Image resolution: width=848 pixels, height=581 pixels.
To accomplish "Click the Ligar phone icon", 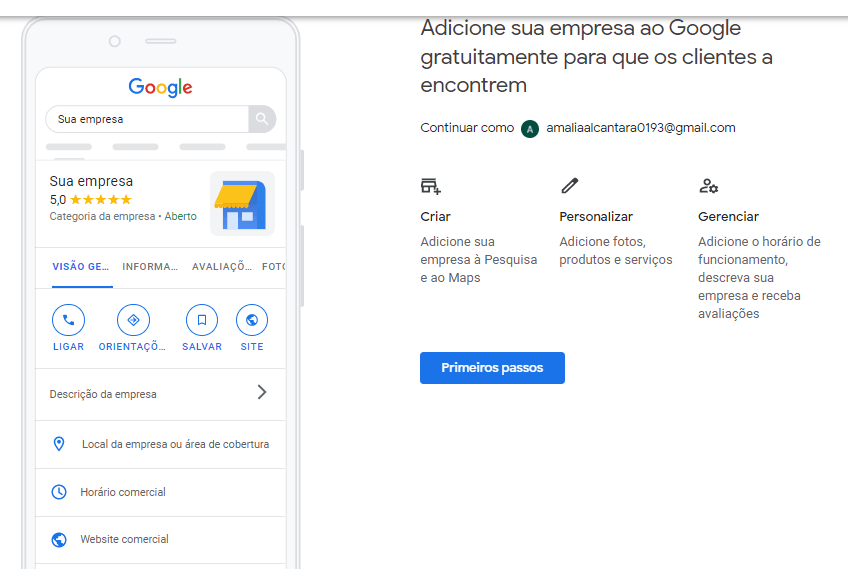I will [68, 321].
